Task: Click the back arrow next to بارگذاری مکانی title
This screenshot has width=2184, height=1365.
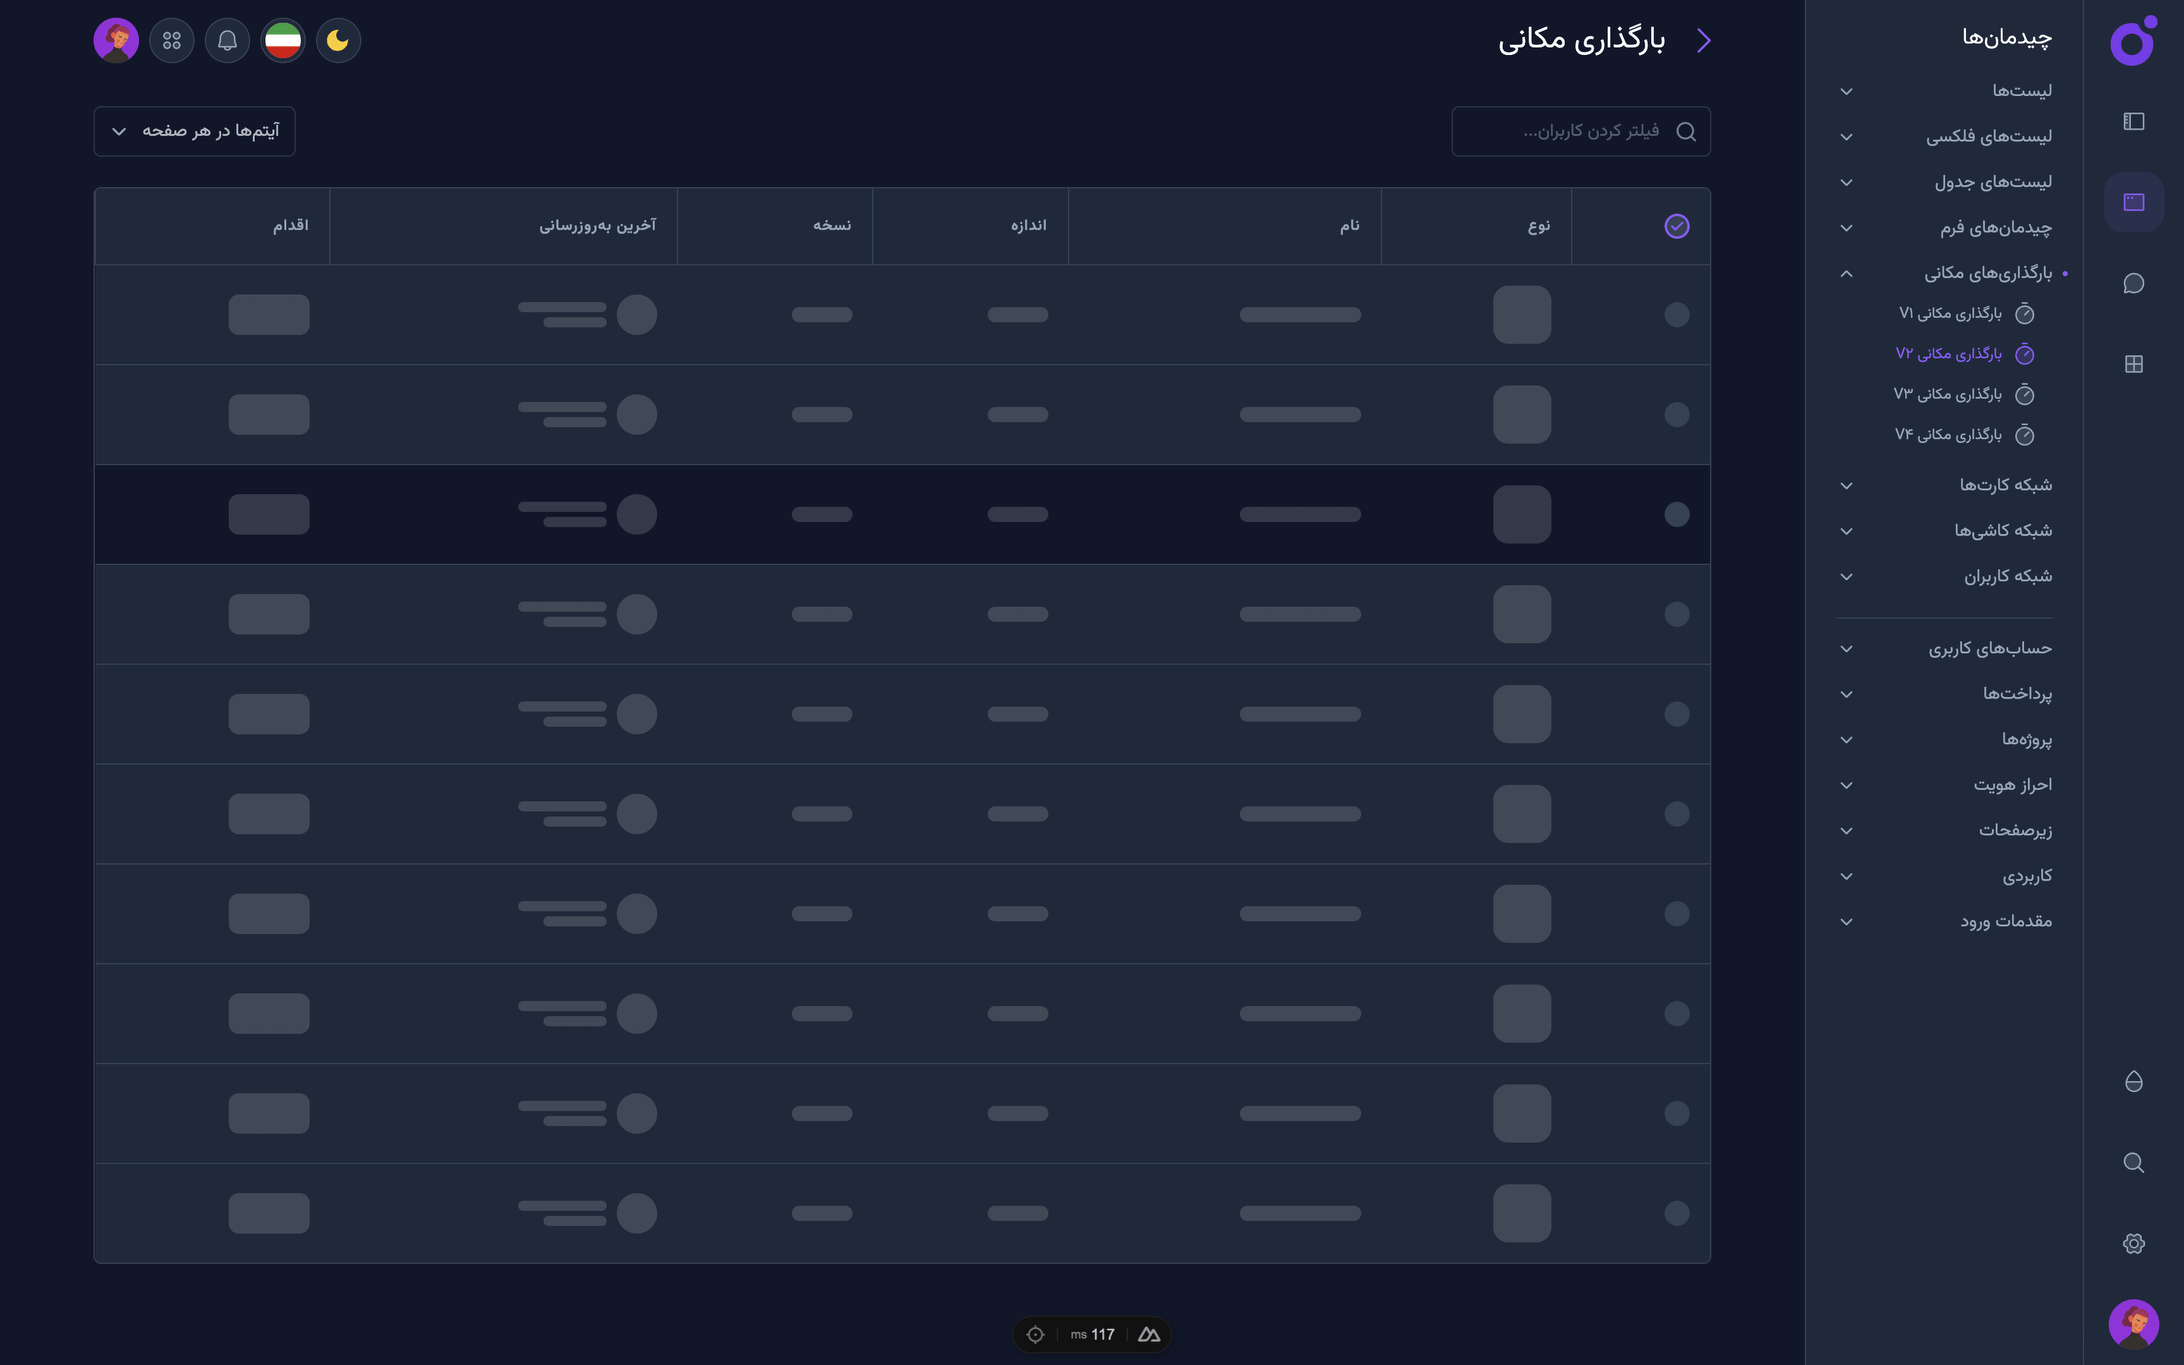Action: 1705,40
